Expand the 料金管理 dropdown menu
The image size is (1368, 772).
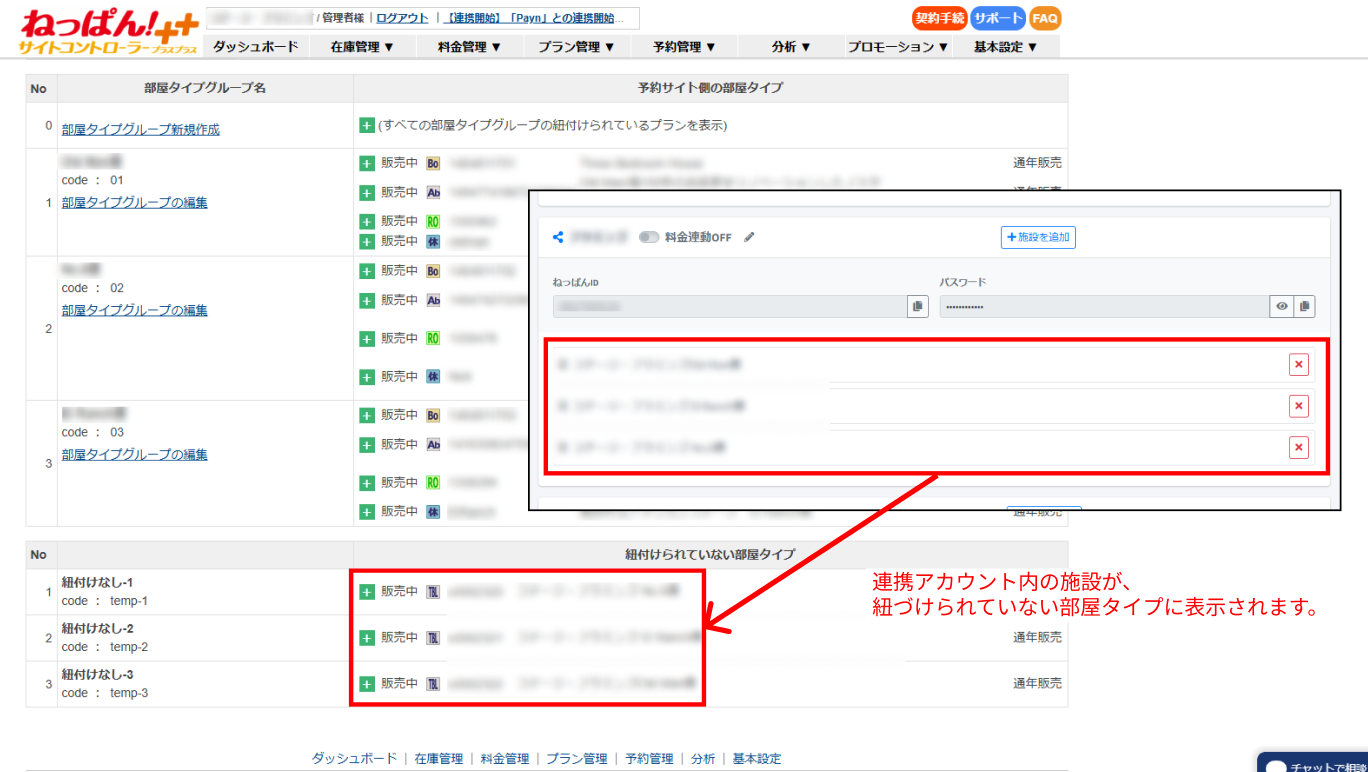click(470, 47)
